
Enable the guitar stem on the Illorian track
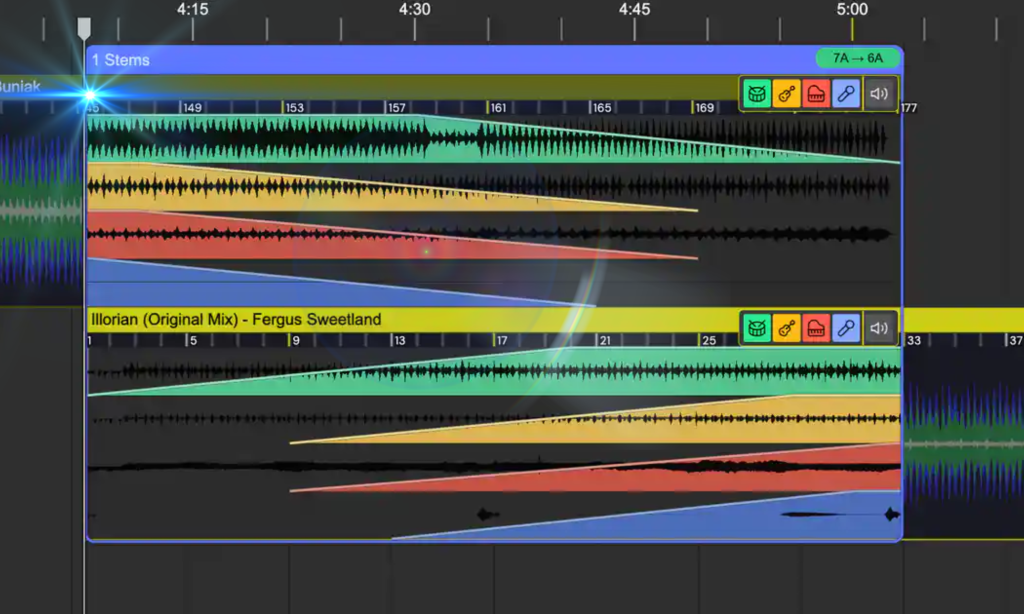(787, 327)
